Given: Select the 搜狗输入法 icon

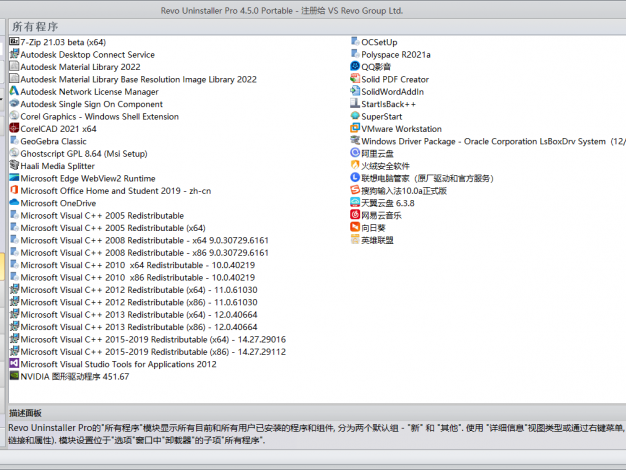Looking at the screenshot, I should coord(355,190).
